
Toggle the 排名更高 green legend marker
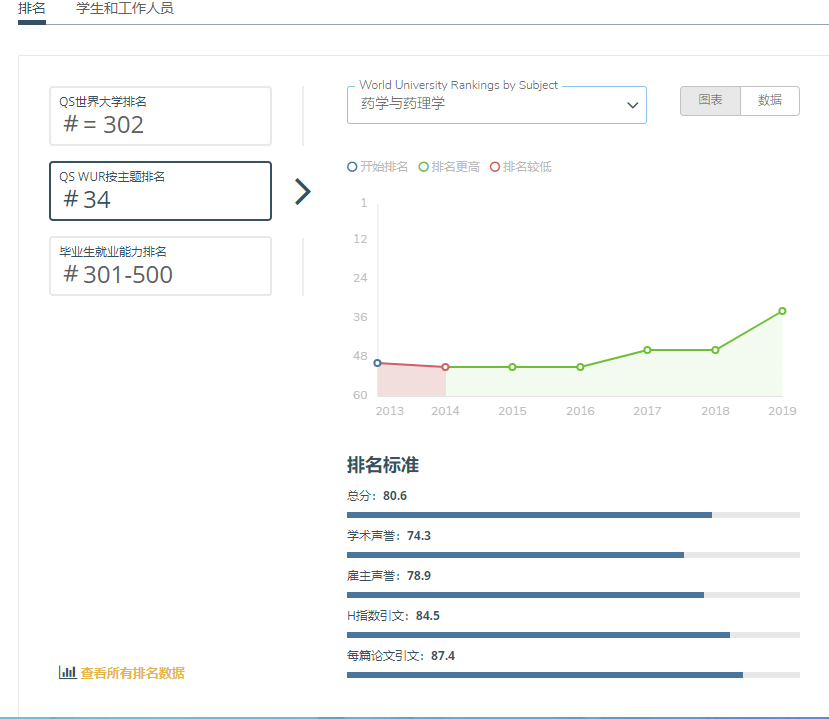tap(424, 167)
